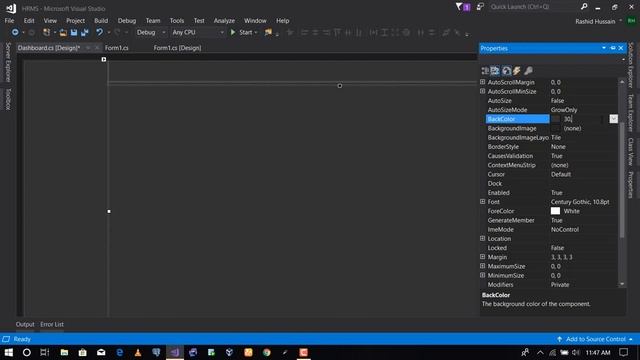
Task: Switch to the Form1.cs tab
Action: pyautogui.click(x=117, y=48)
